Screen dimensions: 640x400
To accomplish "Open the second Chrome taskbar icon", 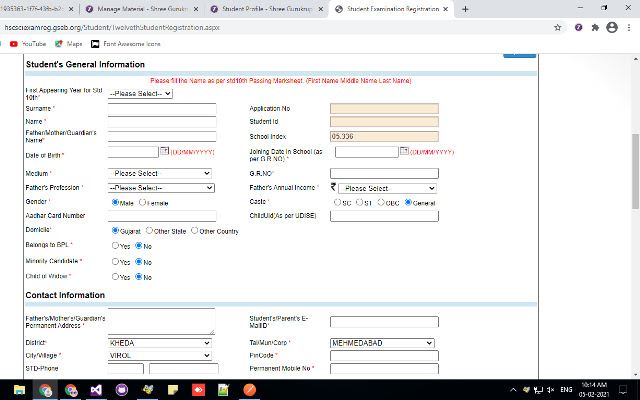I will 71,390.
